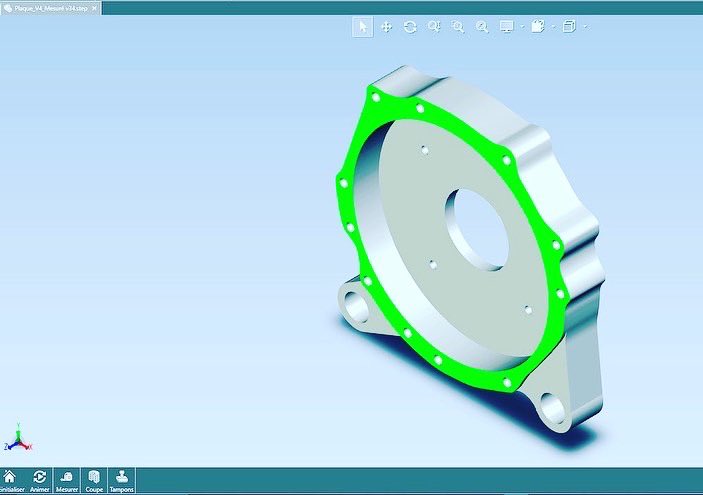Activate the Select arrow pointer tool
This screenshot has width=703, height=495.
tap(363, 27)
